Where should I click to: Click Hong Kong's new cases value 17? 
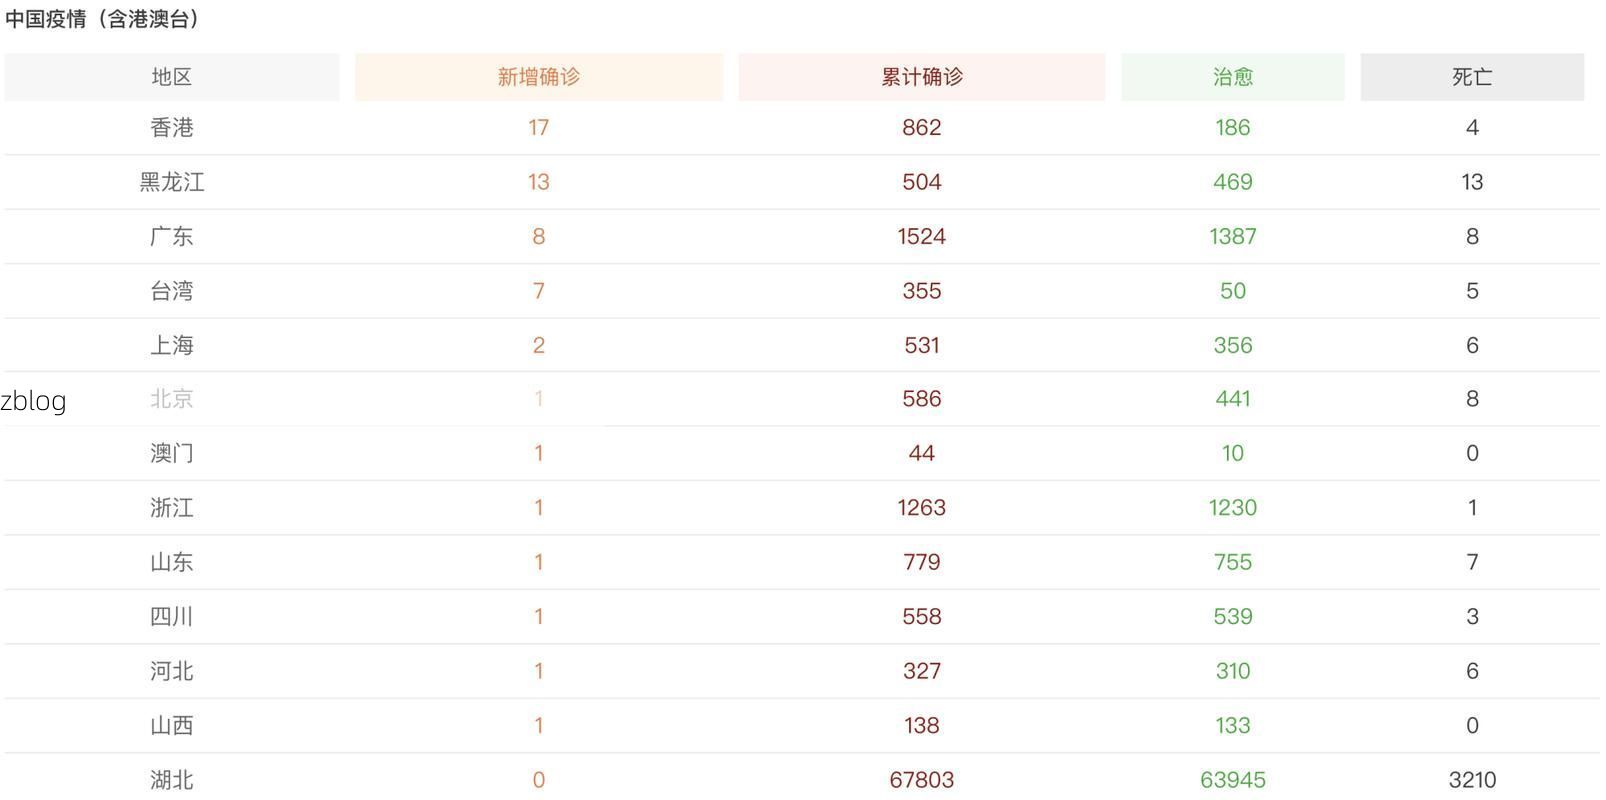(538, 128)
